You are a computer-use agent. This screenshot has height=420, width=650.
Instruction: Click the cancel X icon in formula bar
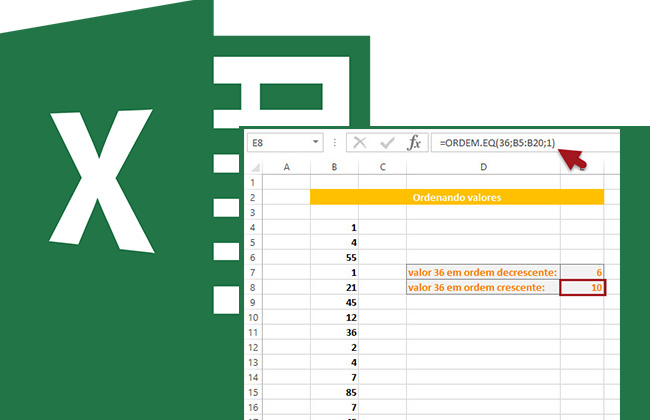pos(359,143)
